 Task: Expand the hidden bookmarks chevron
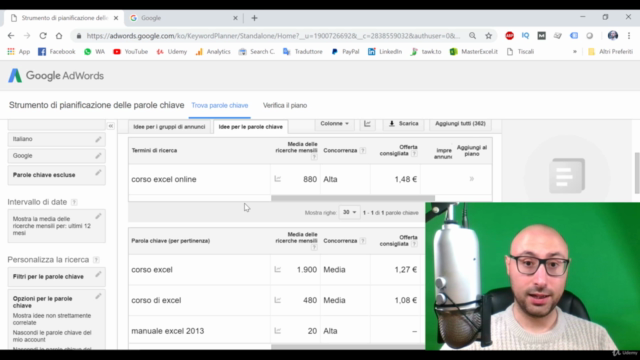tap(575, 52)
